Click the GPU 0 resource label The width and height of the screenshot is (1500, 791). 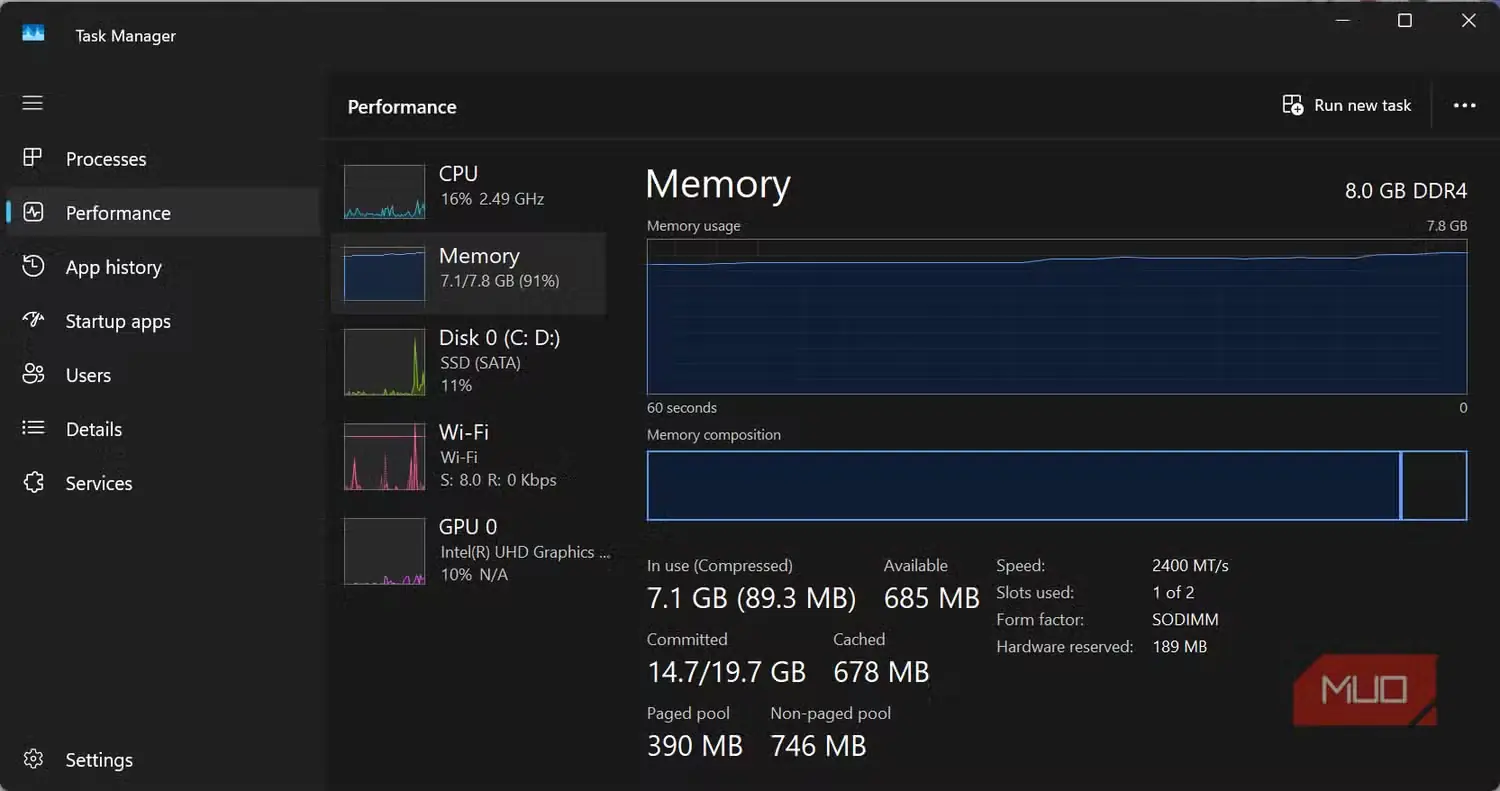pos(468,526)
